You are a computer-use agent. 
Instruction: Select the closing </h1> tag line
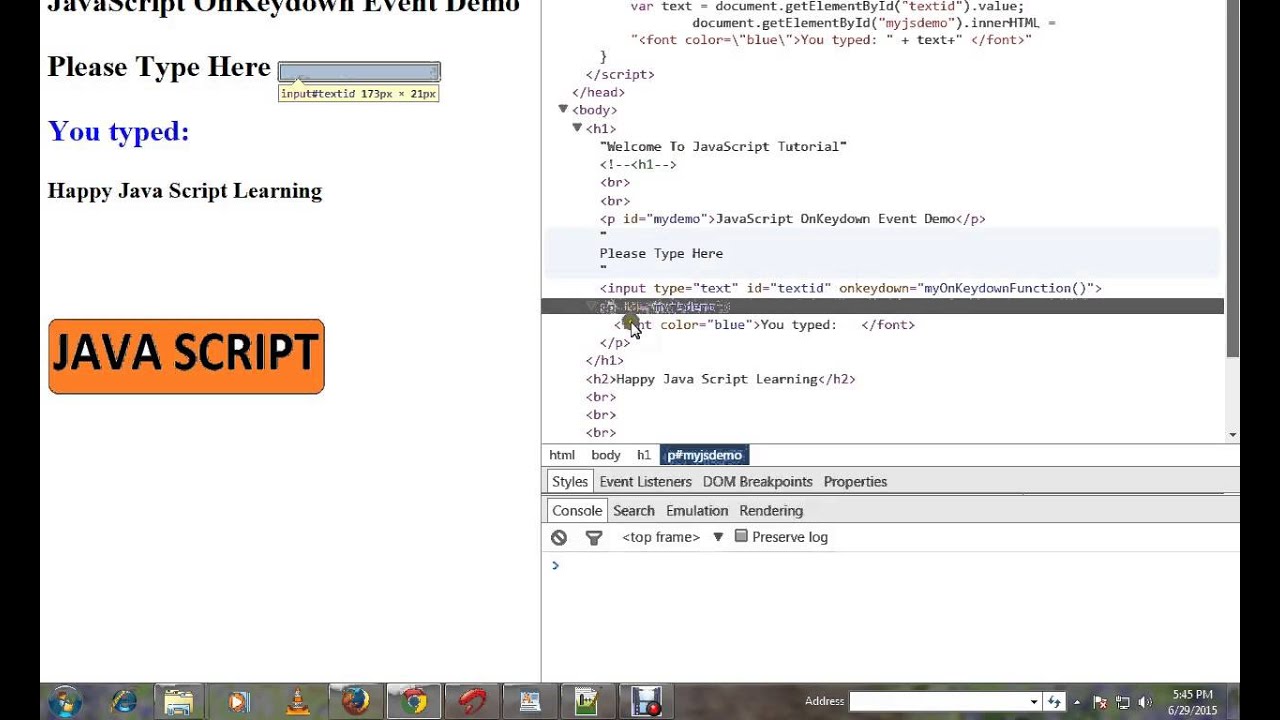(604, 361)
